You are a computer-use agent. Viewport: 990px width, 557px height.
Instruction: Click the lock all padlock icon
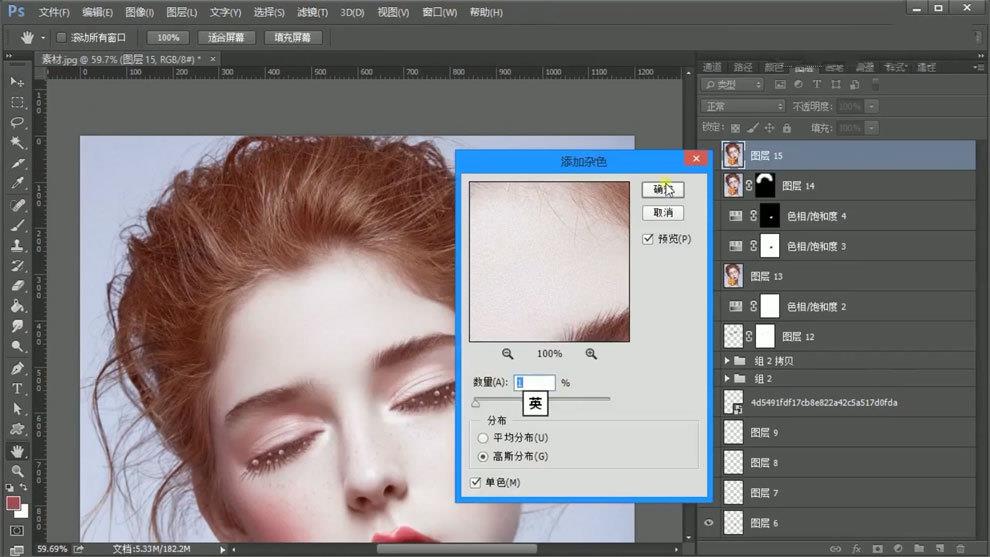click(x=786, y=128)
